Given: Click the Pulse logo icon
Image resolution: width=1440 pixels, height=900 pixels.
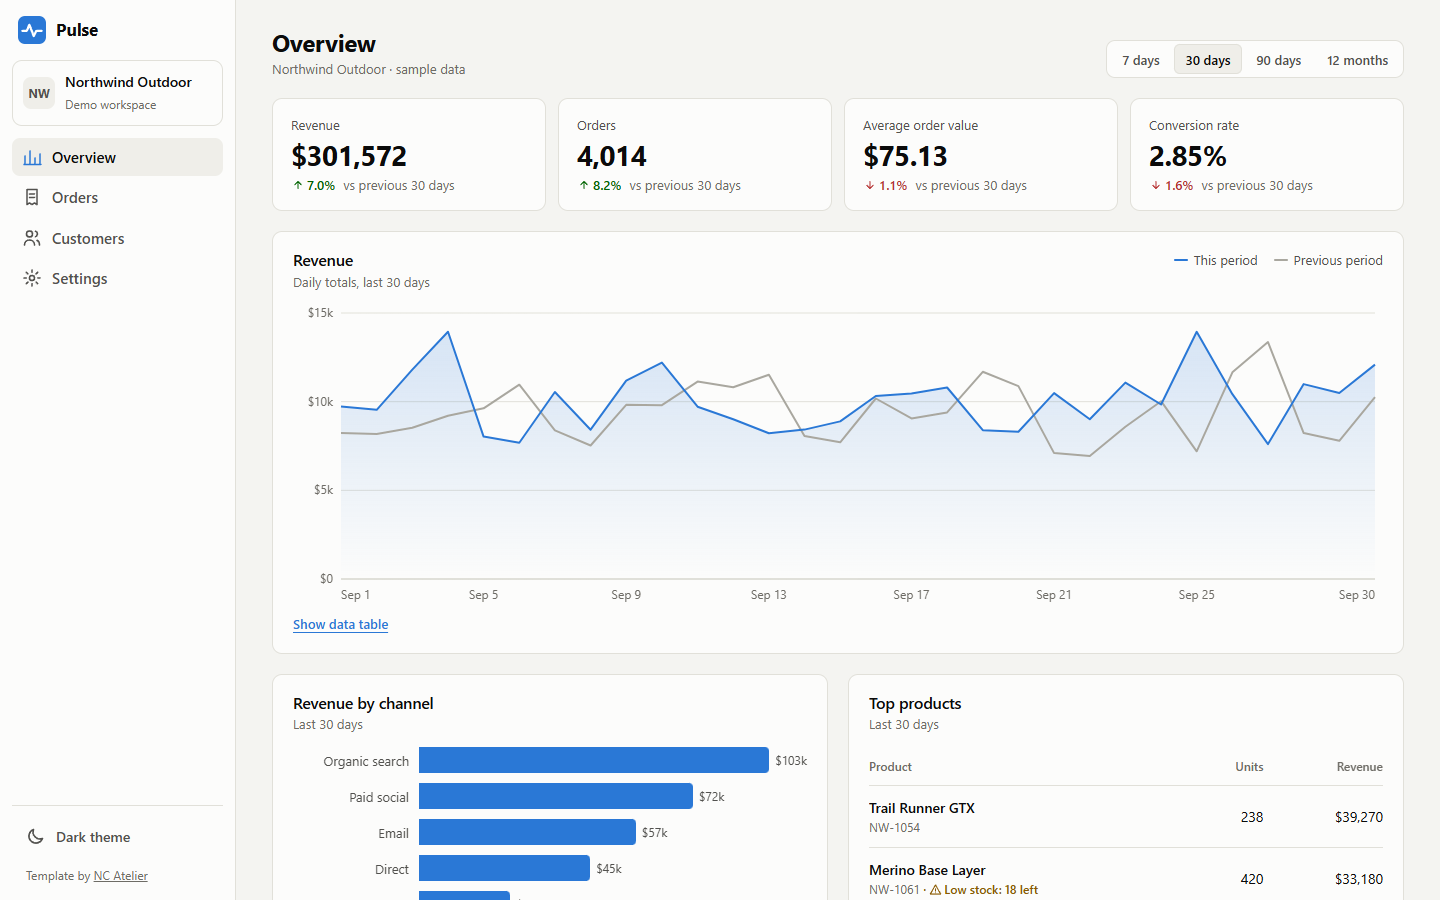Looking at the screenshot, I should [x=32, y=30].
